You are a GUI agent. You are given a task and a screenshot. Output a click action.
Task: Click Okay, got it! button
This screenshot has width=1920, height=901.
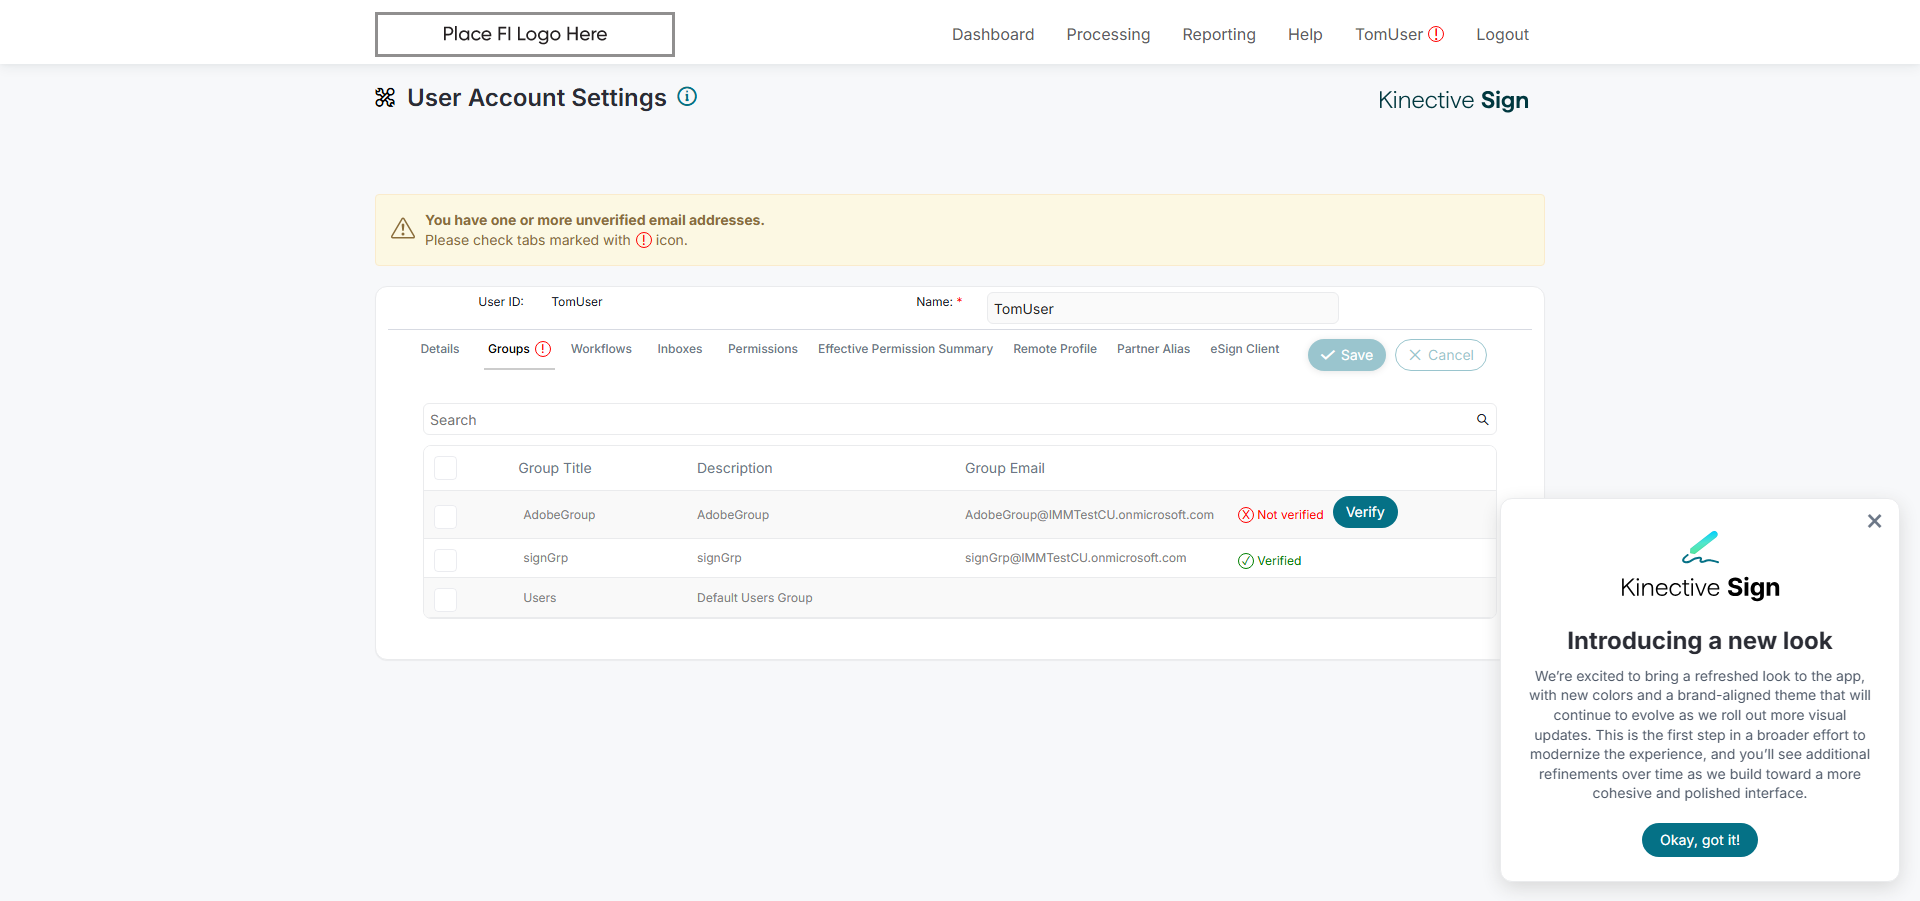click(1700, 840)
